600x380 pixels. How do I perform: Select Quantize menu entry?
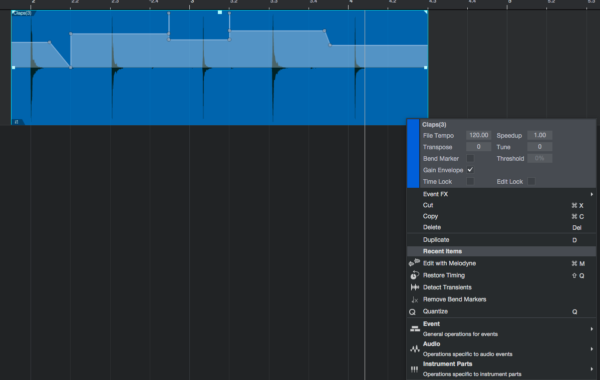pyautogui.click(x=501, y=312)
